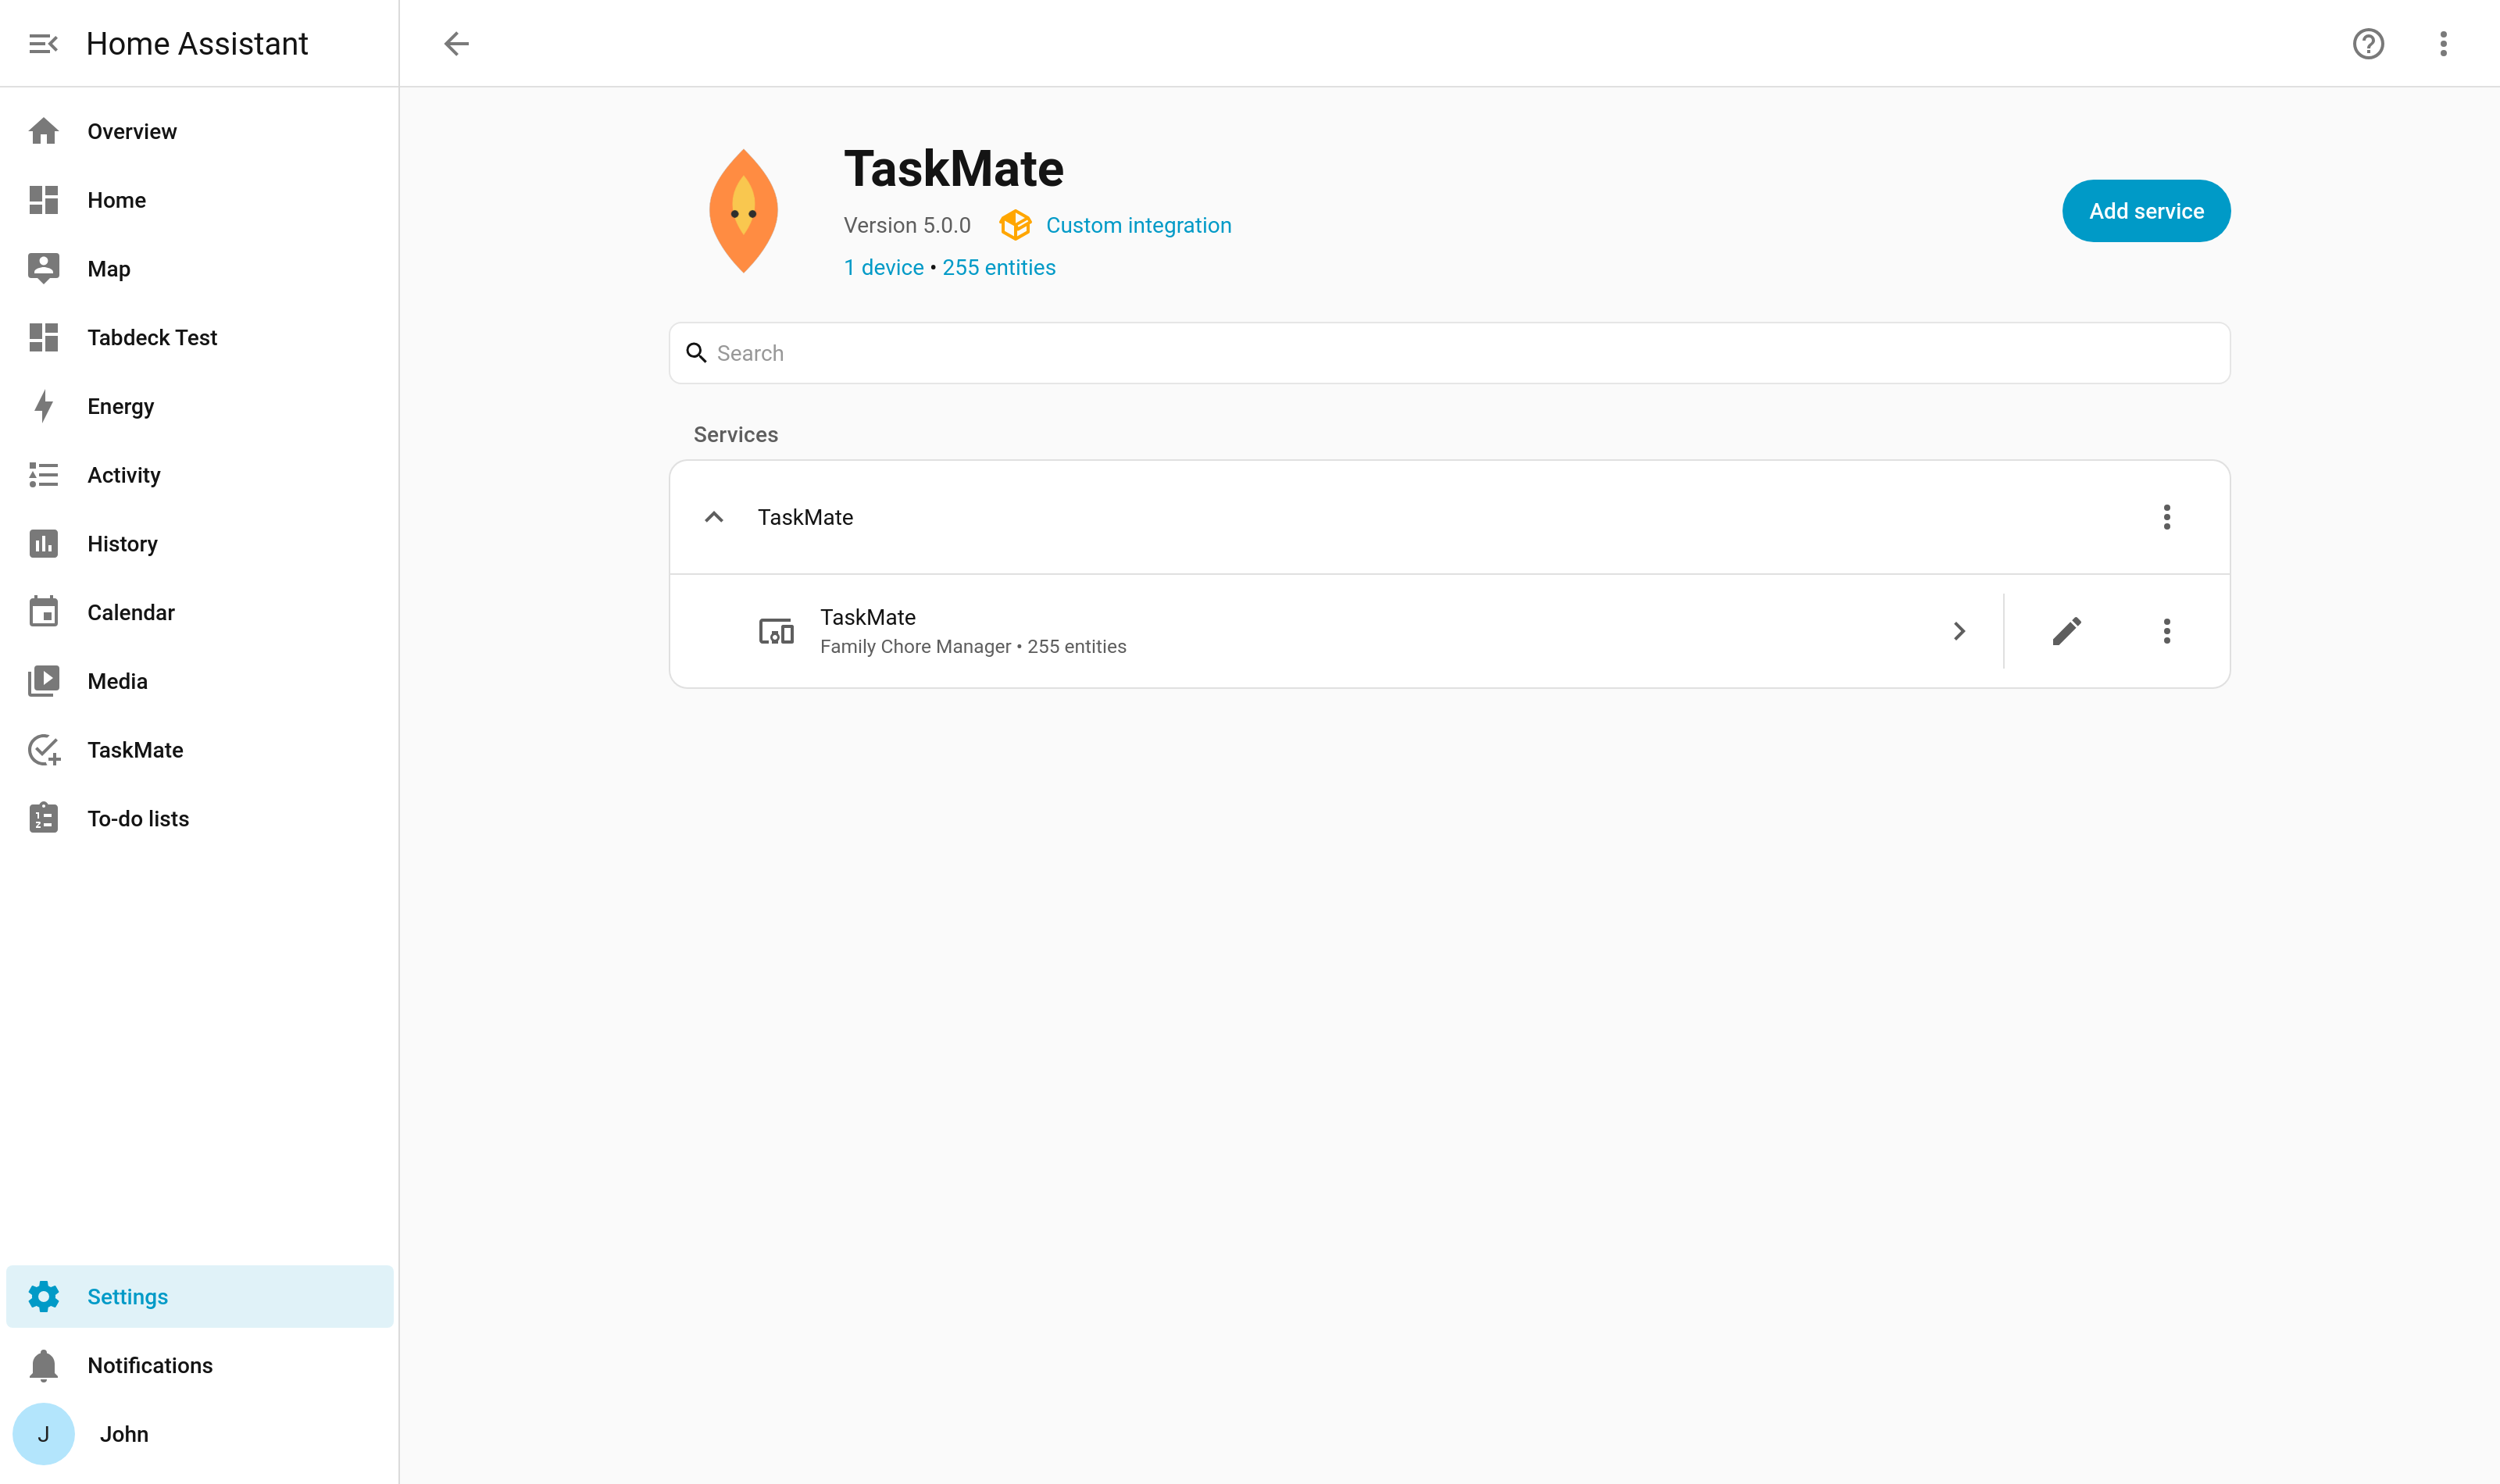Click the TaskMate flame logo
Image resolution: width=2500 pixels, height=1484 pixels.
tap(743, 211)
